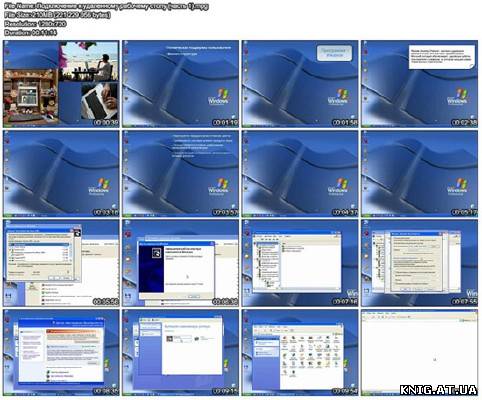Open the thumbnail stamped 00:02:38
This screenshot has width=482, height=400.
(x=419, y=84)
